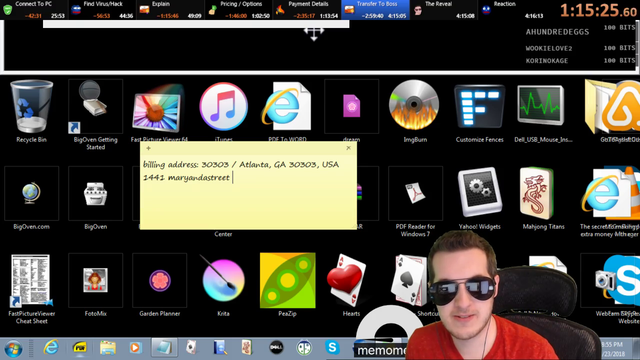This screenshot has width=640, height=360.
Task: Open Skype from the taskbar
Action: pyautogui.click(x=333, y=348)
